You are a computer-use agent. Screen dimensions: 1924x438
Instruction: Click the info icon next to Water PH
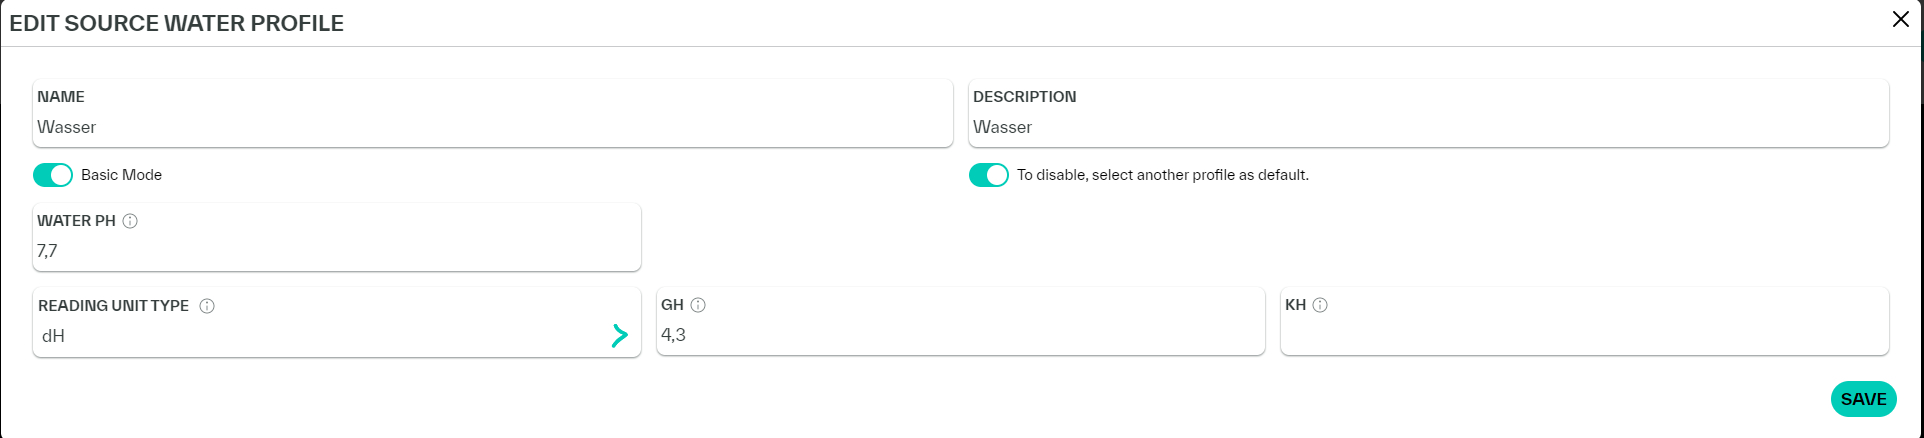(130, 221)
